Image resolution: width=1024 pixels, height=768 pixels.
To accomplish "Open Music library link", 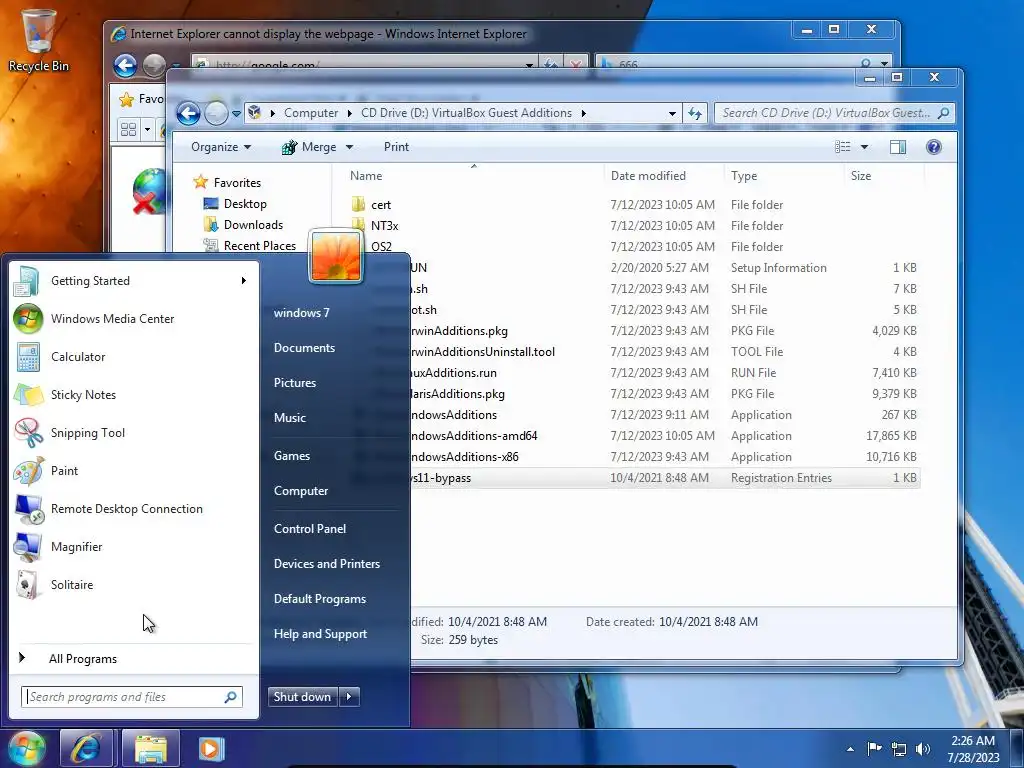I will point(290,418).
